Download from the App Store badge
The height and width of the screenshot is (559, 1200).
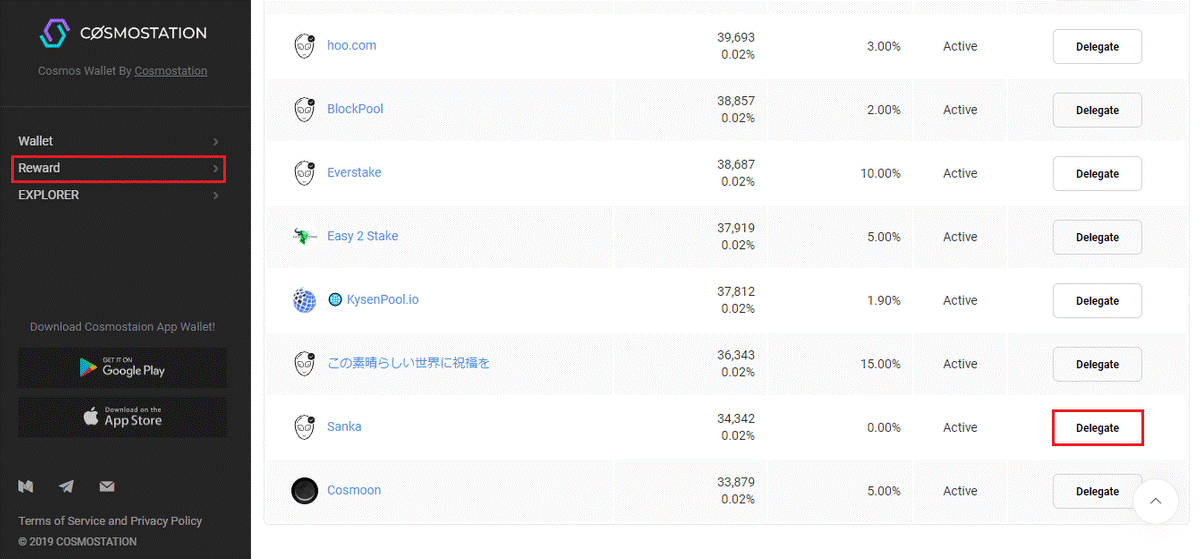(122, 417)
